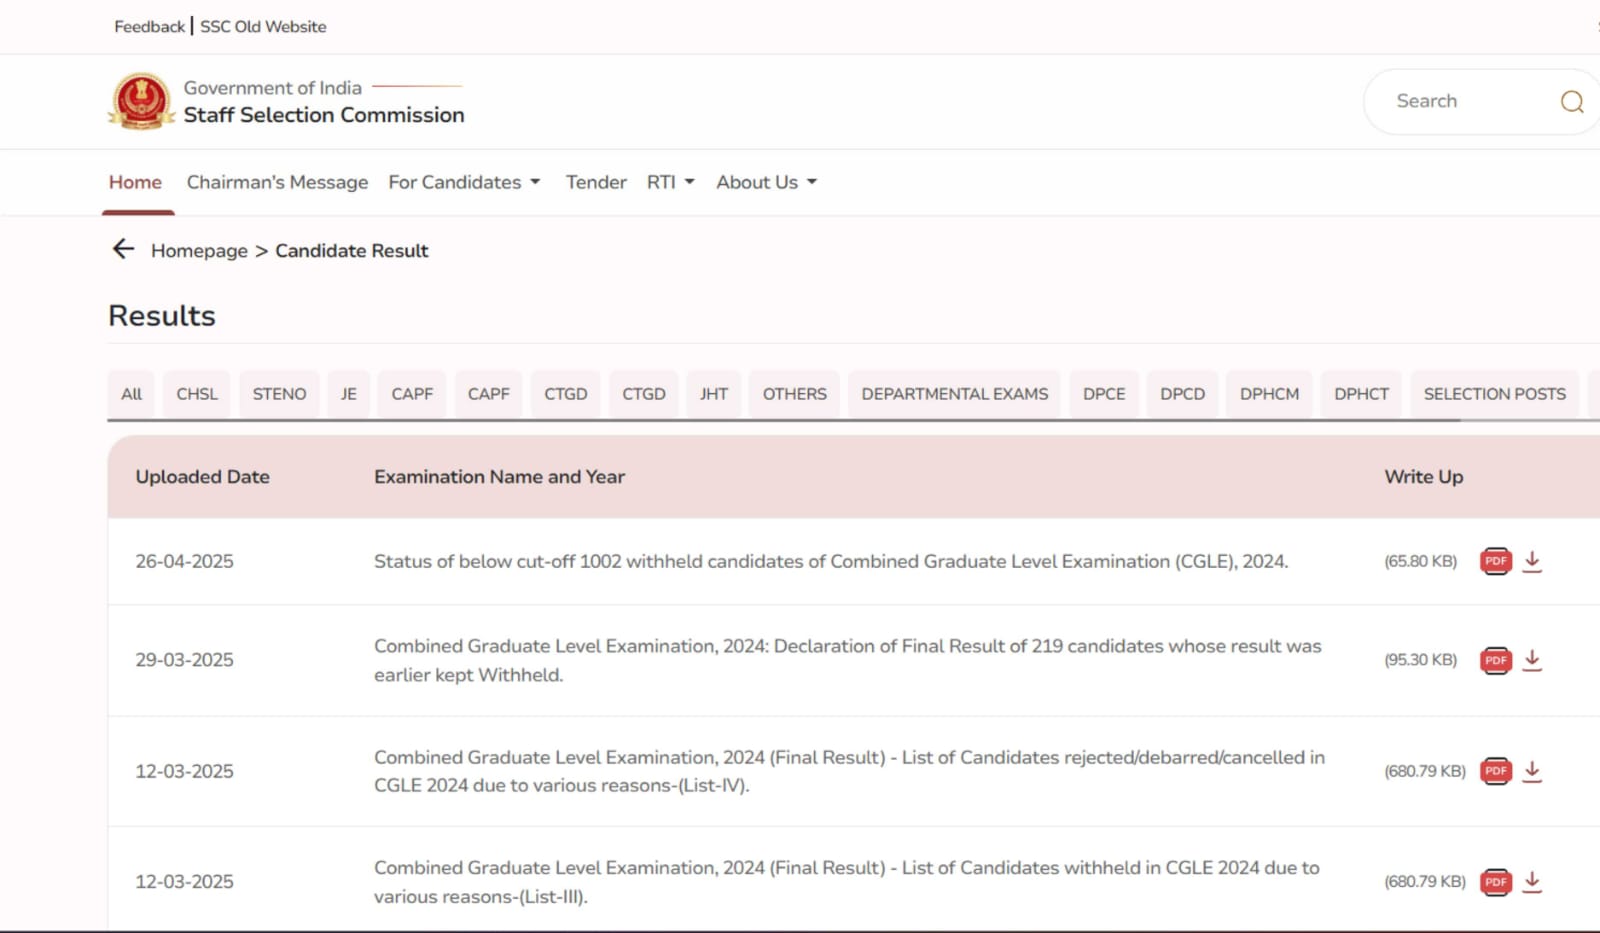
Task: Open Chairman's Message page
Action: pyautogui.click(x=277, y=182)
